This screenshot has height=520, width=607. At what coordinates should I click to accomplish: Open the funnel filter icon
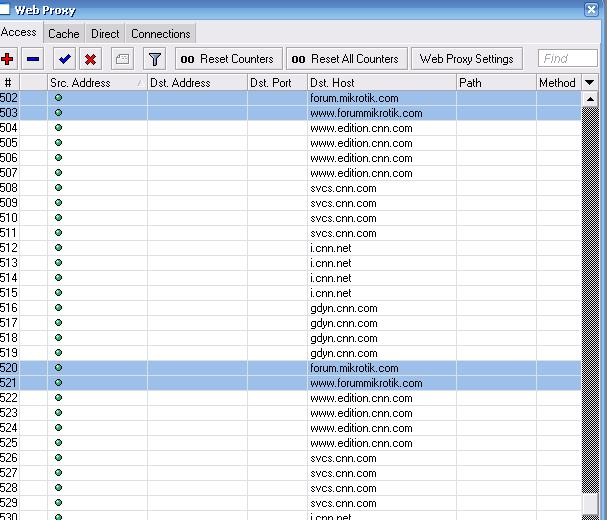(x=154, y=59)
